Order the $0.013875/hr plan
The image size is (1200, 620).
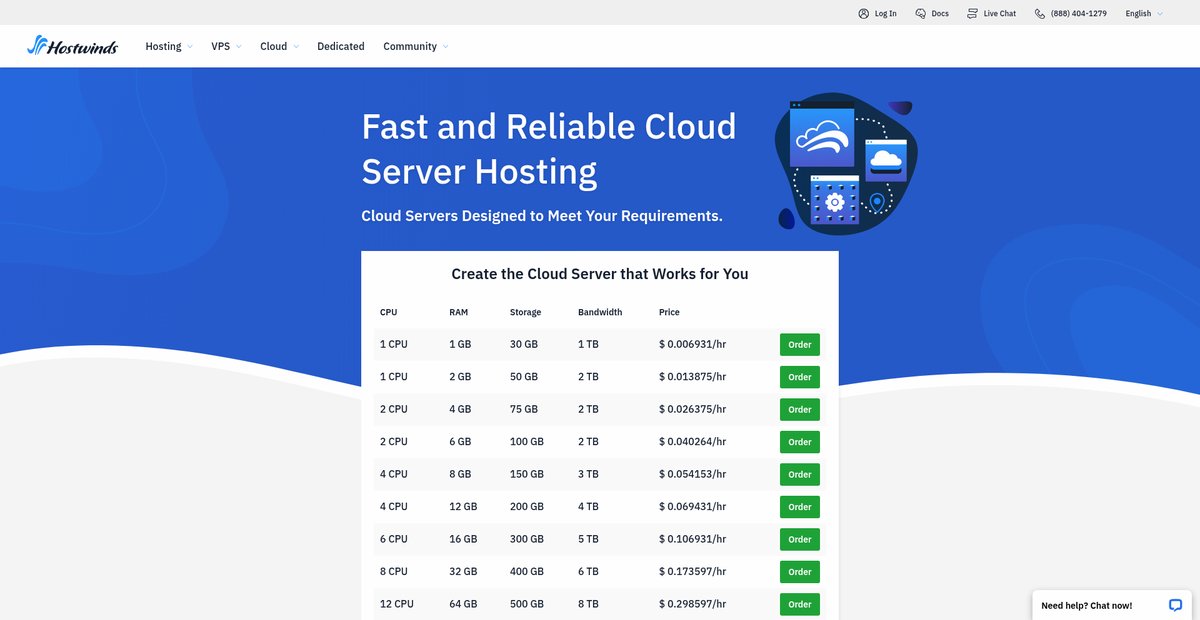800,377
